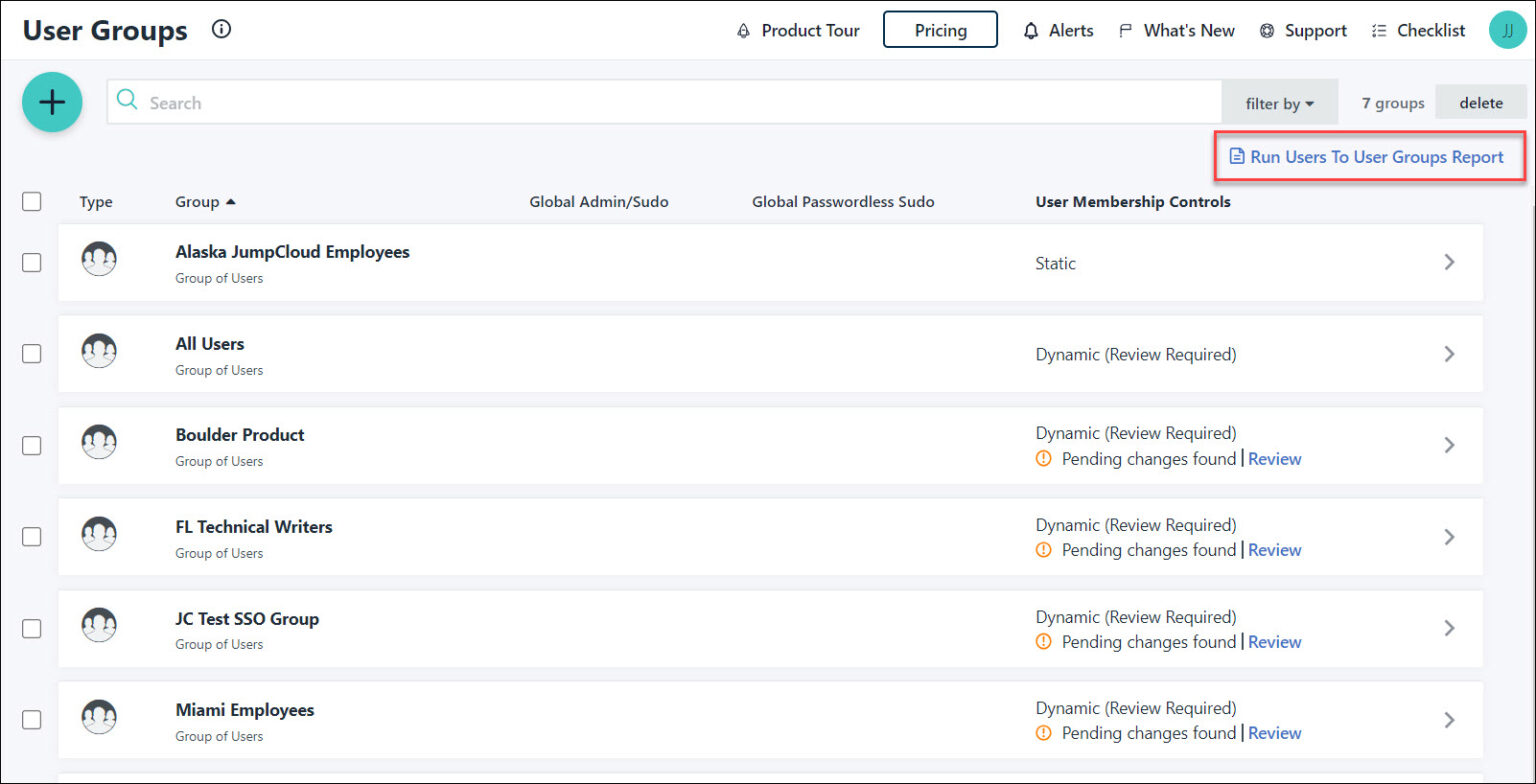
Task: Click the info icon next to User Groups title
Action: click(221, 29)
